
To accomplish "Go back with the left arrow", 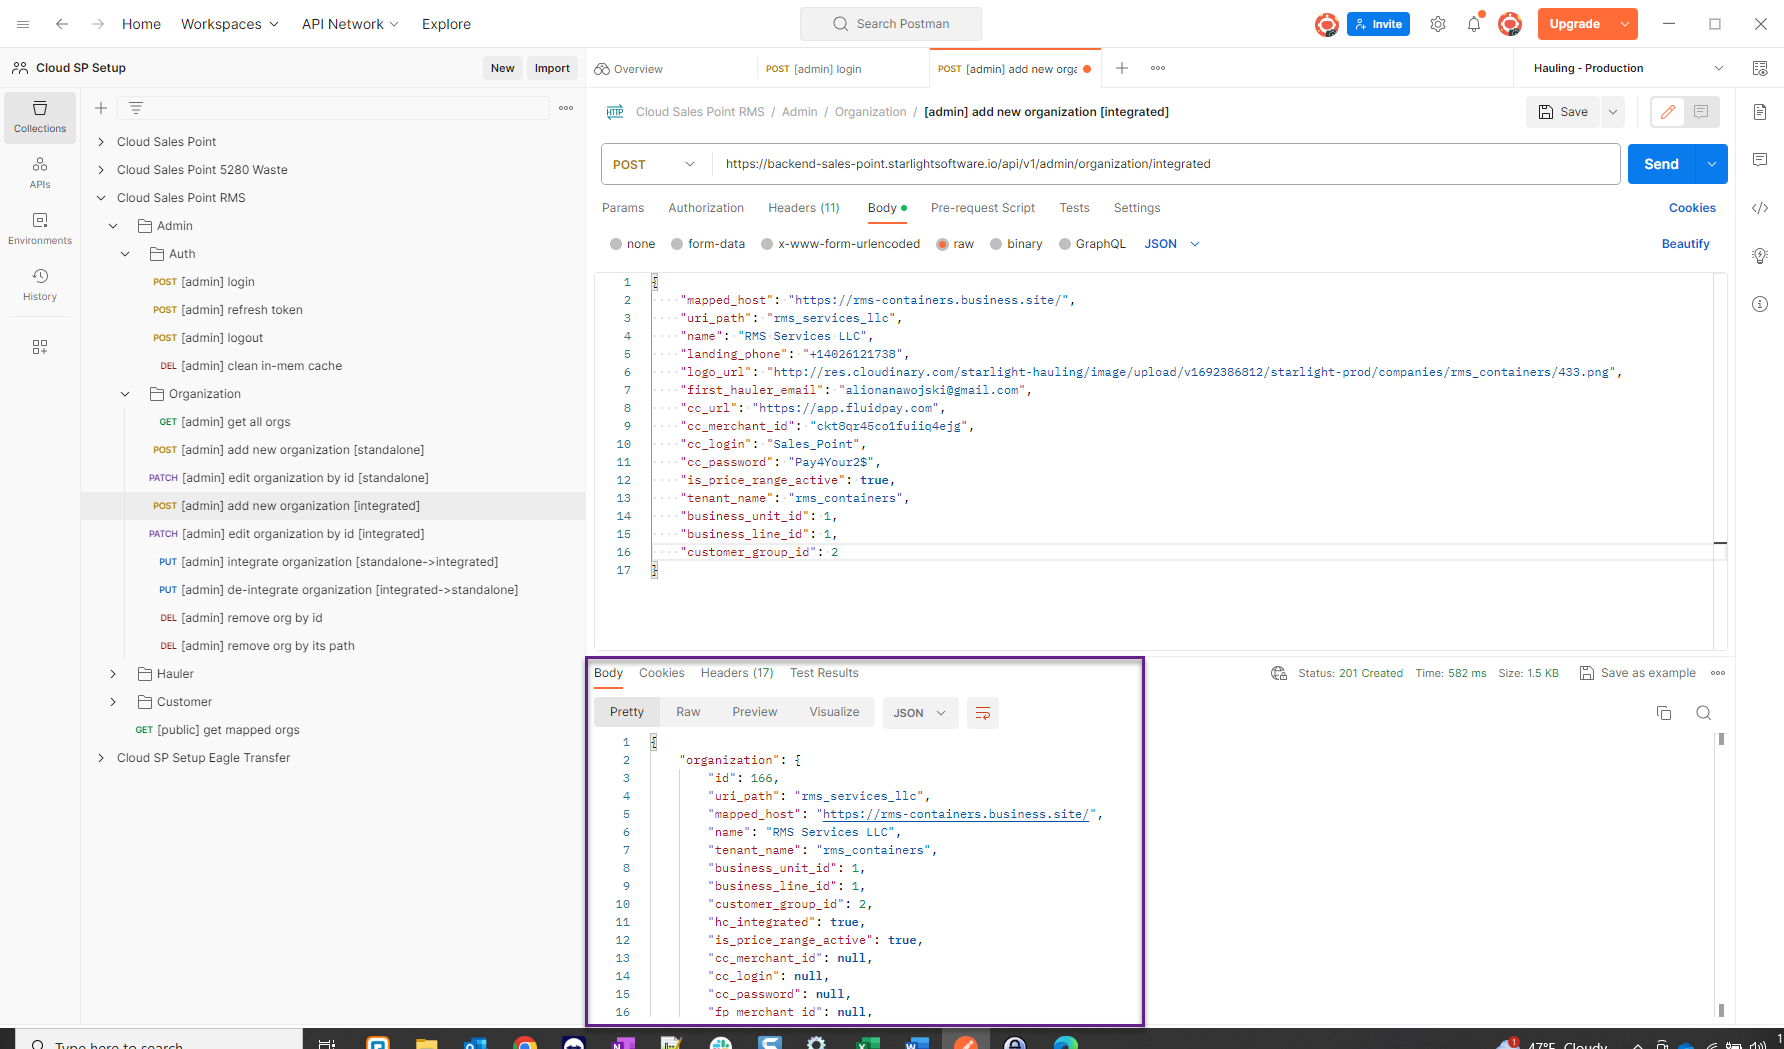I will pyautogui.click(x=62, y=24).
